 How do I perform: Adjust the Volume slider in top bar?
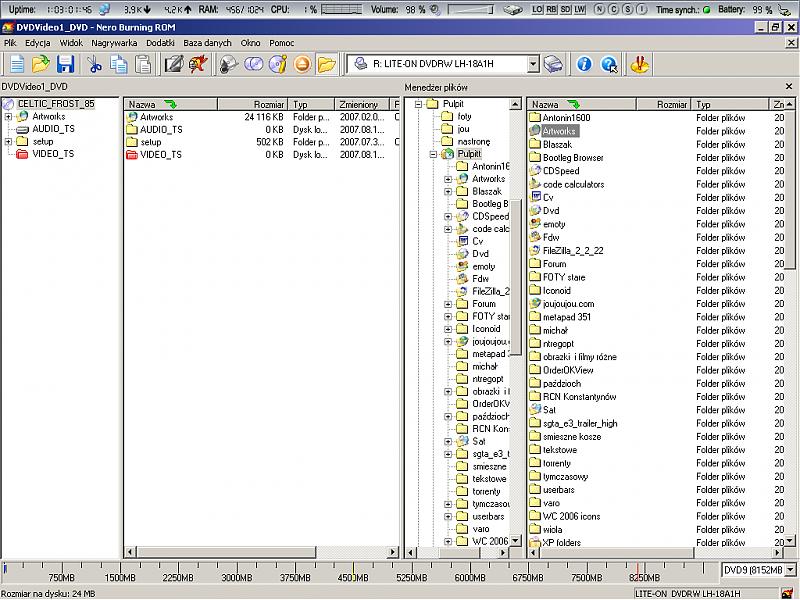point(470,10)
